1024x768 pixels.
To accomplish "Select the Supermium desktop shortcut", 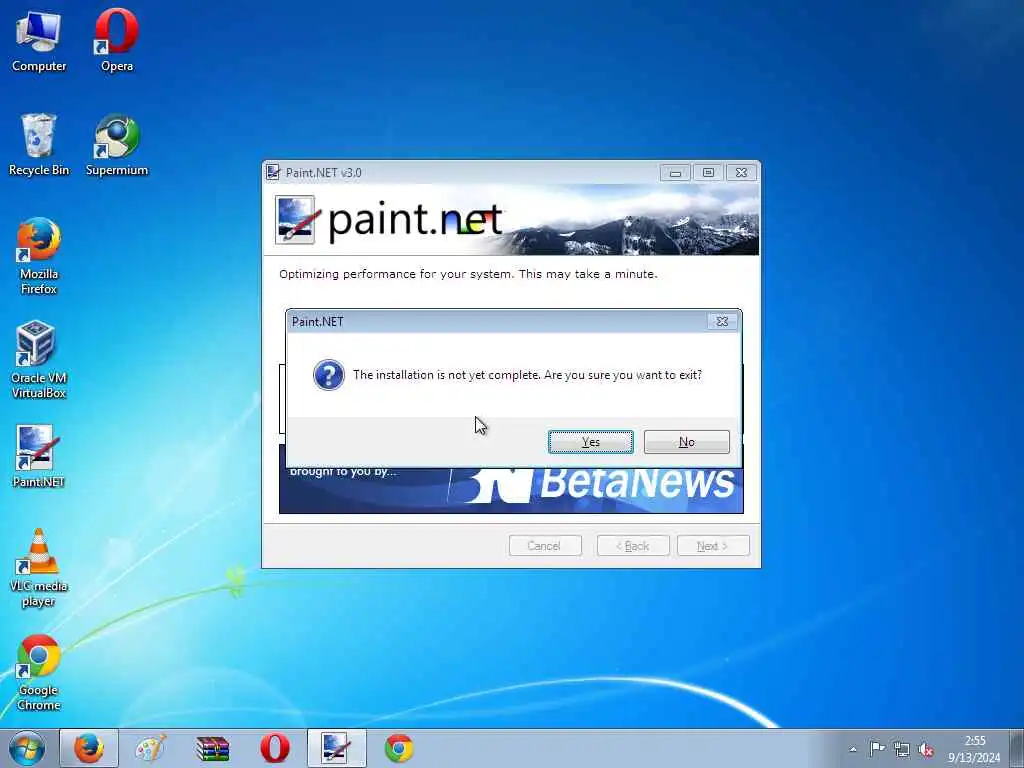I will (x=117, y=145).
